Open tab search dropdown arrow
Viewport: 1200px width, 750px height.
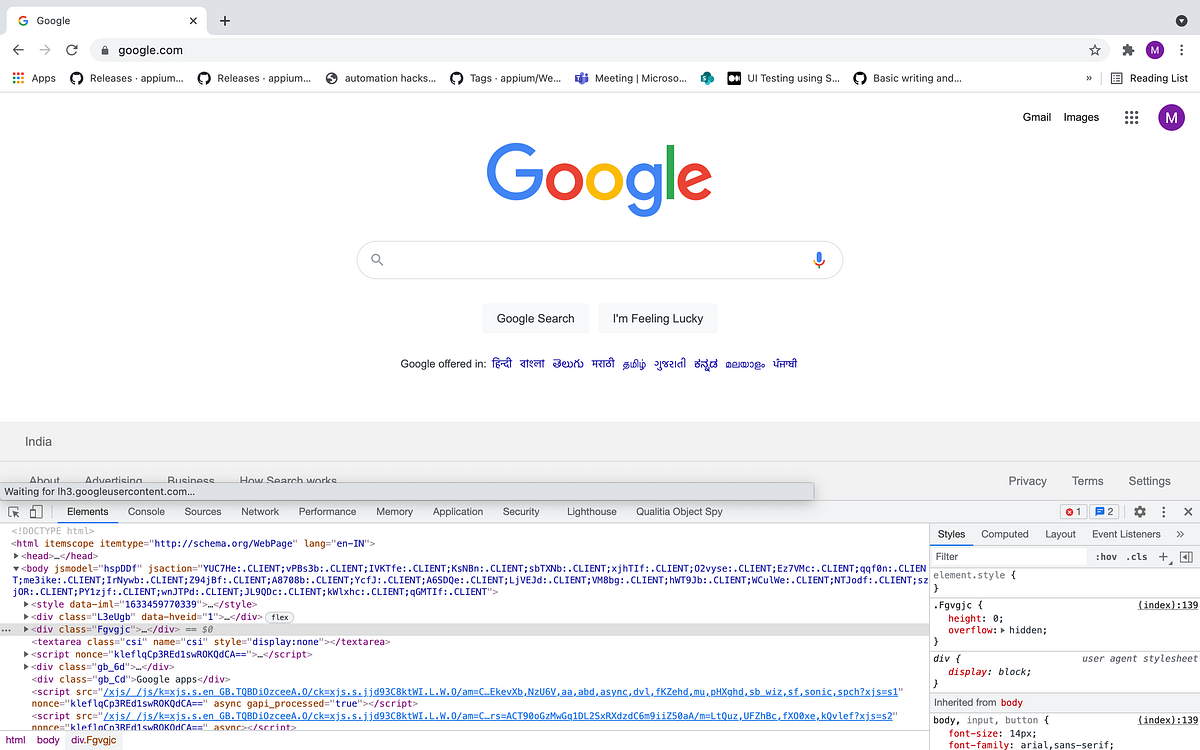tap(1181, 20)
